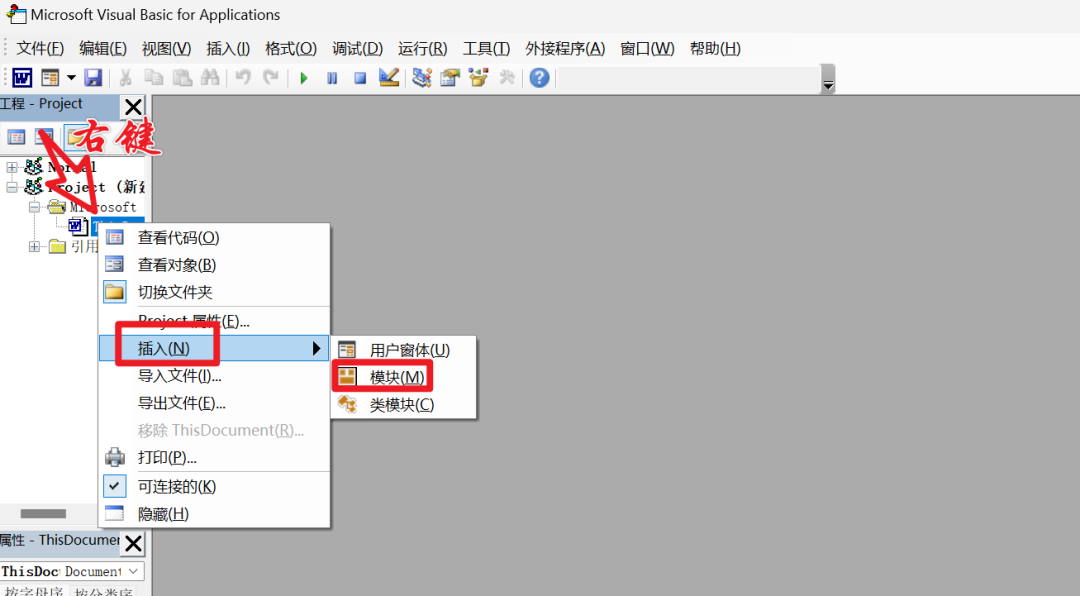Viewport: 1080px width, 596px height.
Task: Open the 工具(T) menu
Action: click(486, 49)
